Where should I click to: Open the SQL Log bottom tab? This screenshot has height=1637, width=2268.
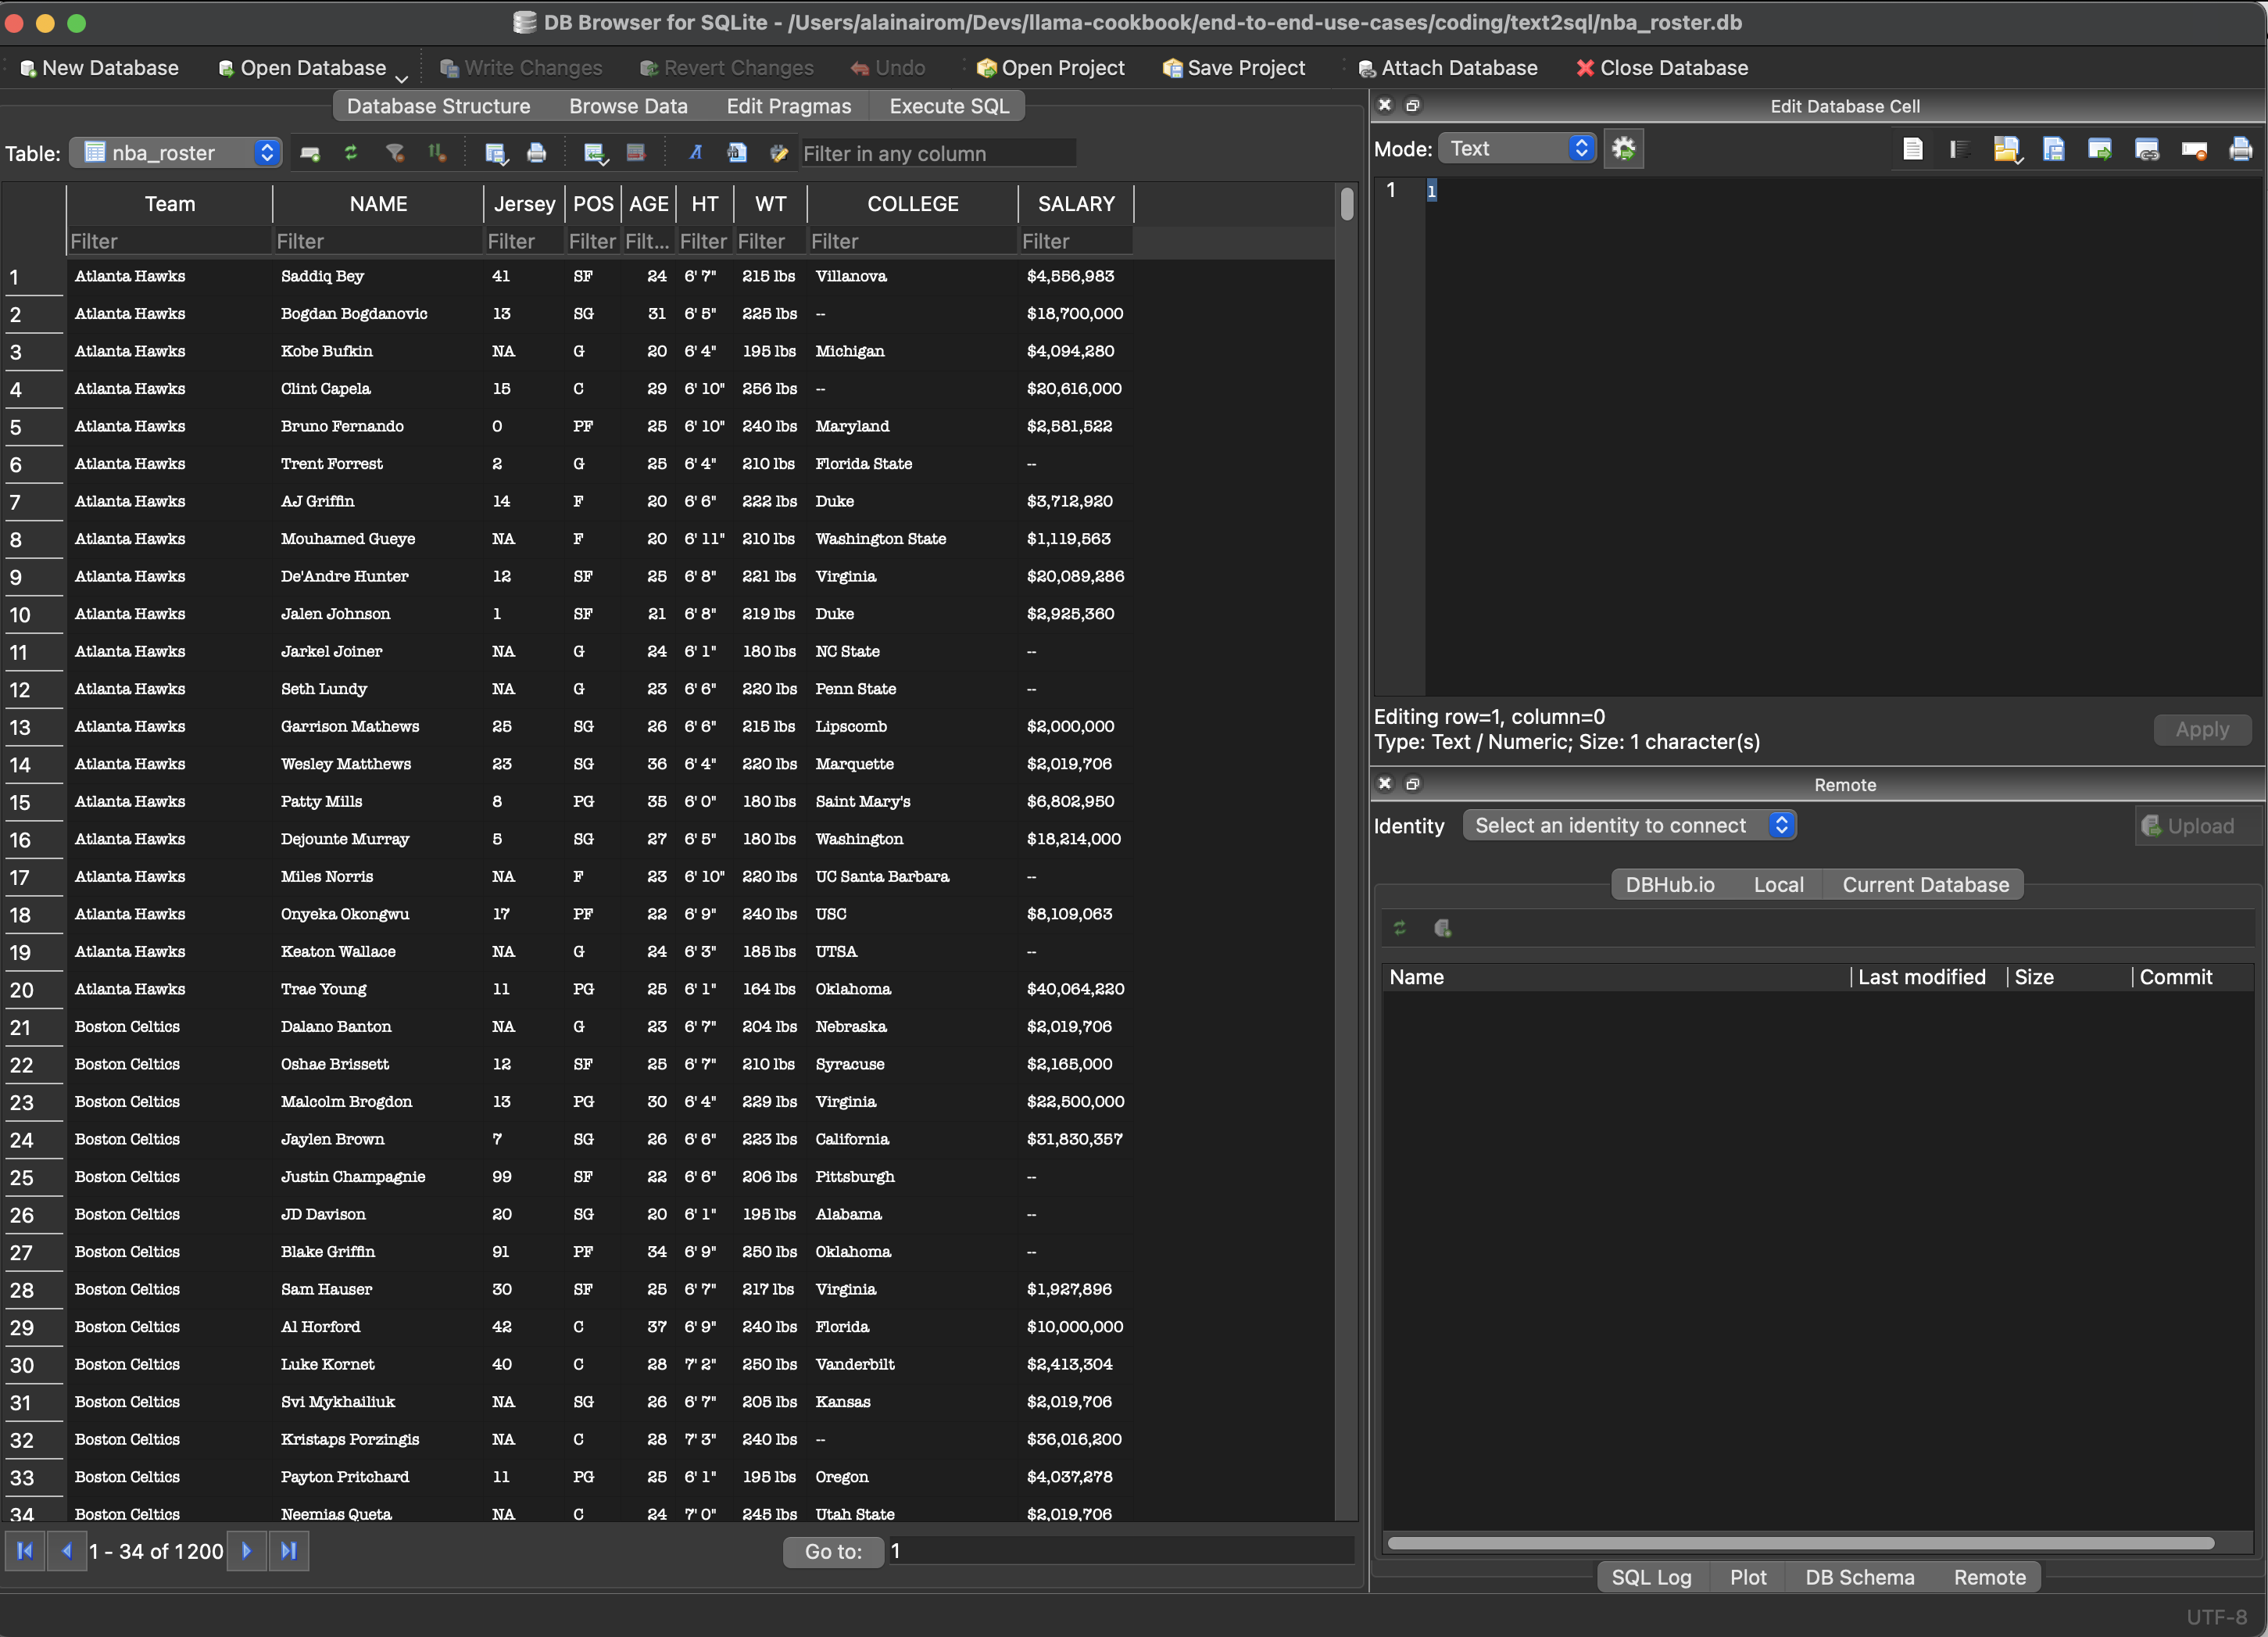tap(1651, 1577)
